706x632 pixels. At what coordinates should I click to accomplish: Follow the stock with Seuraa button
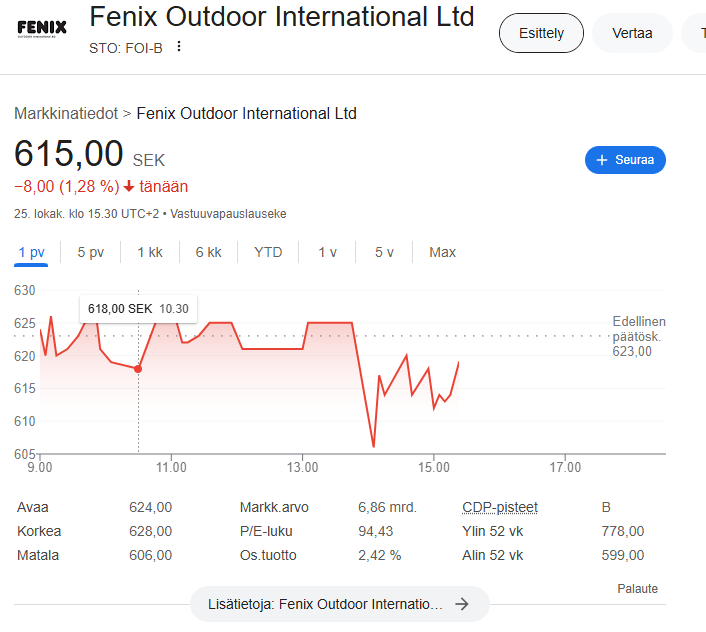(625, 160)
